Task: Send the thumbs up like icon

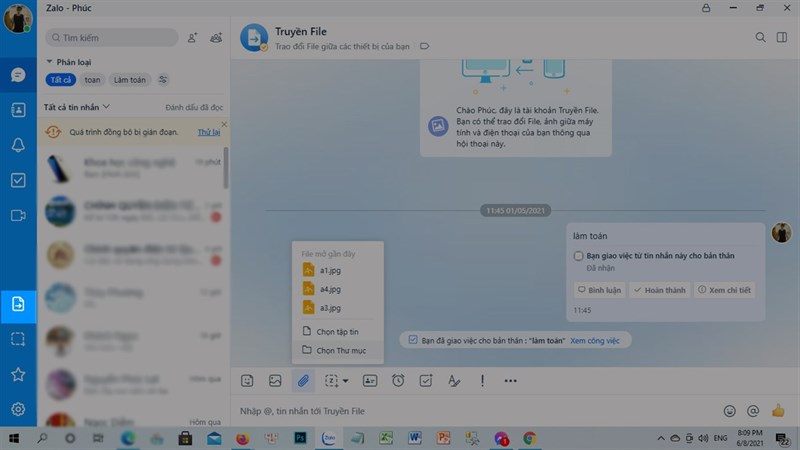Action: (x=778, y=411)
